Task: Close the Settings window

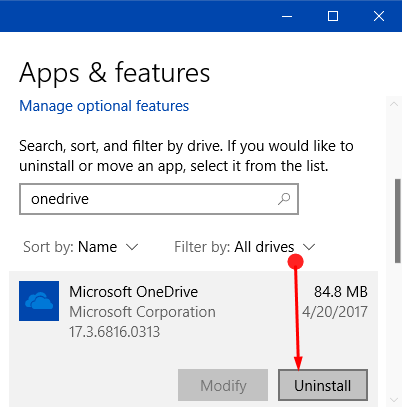Action: tap(379, 16)
